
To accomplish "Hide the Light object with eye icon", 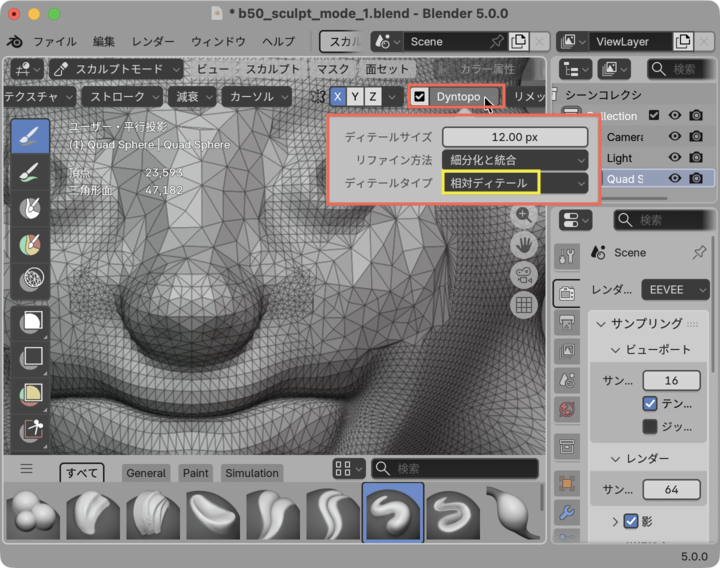I will click(x=675, y=158).
